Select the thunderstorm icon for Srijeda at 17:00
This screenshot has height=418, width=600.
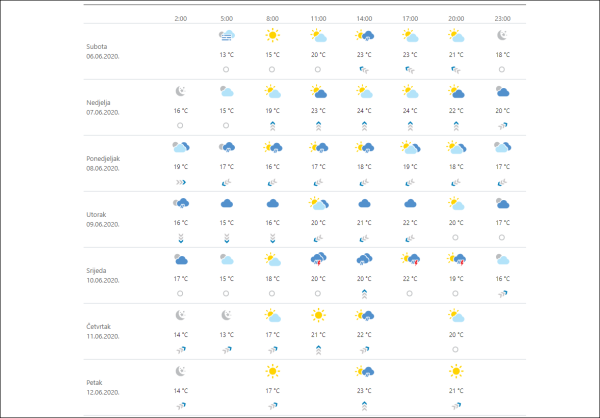click(x=411, y=259)
